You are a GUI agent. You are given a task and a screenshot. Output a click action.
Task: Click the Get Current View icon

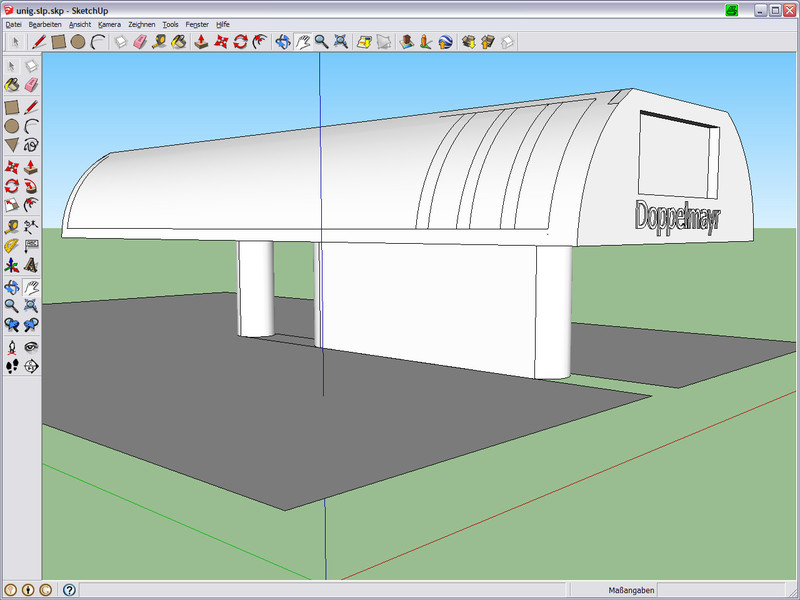(x=364, y=42)
